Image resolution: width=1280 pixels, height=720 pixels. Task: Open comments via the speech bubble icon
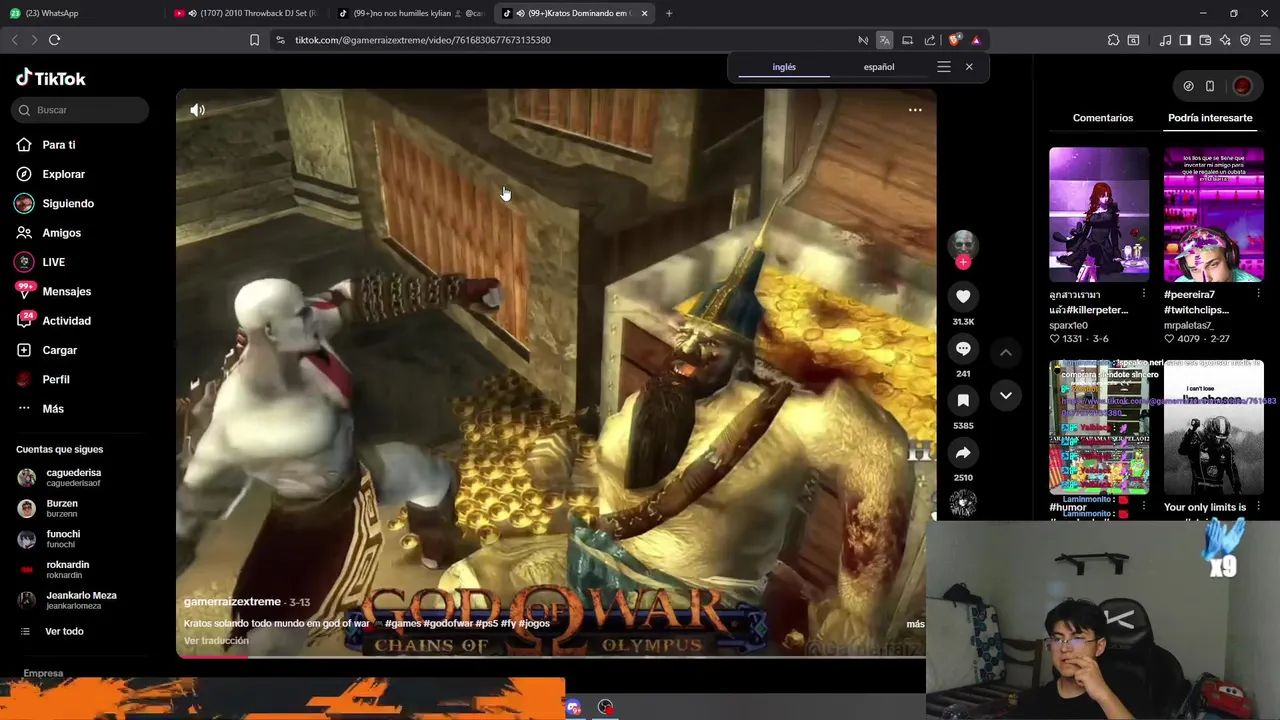point(963,348)
